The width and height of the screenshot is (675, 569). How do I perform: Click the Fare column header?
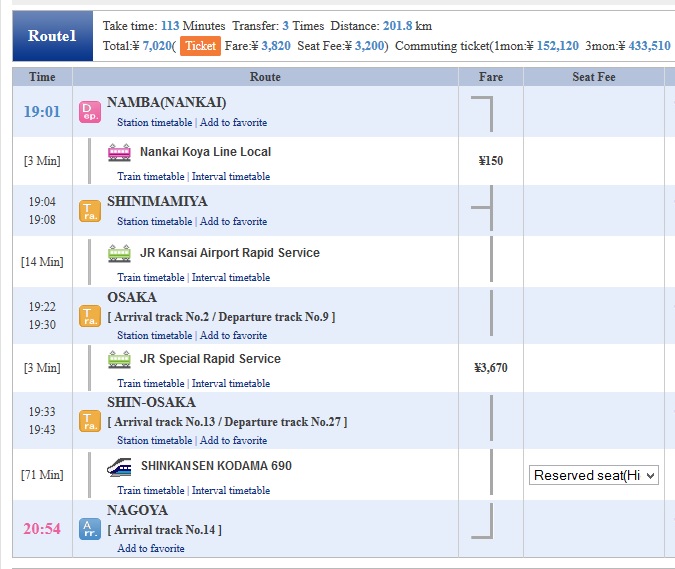click(x=491, y=77)
